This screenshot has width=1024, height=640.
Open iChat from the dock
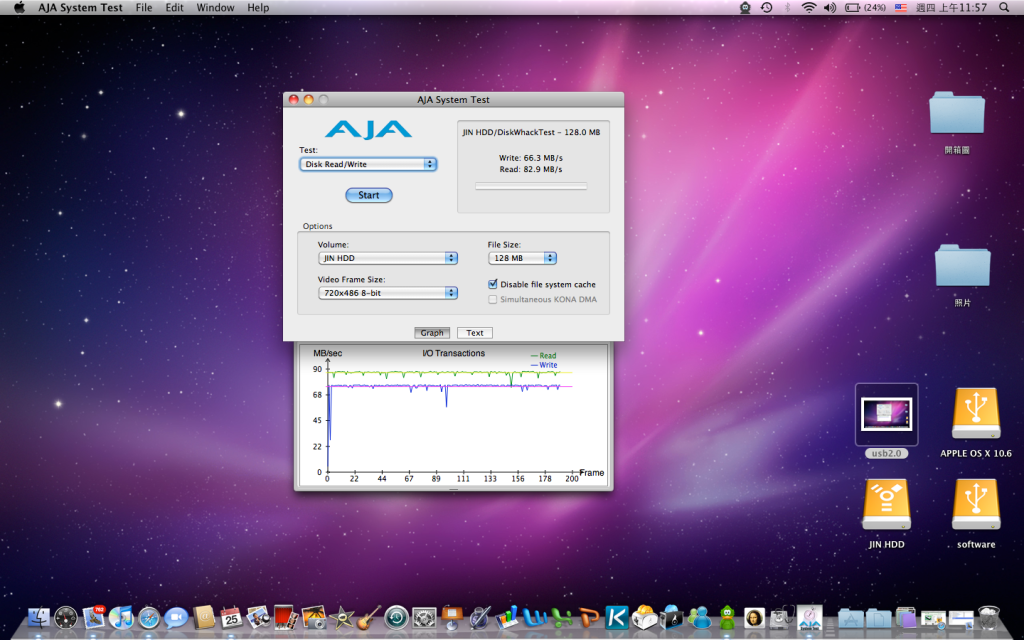click(176, 617)
